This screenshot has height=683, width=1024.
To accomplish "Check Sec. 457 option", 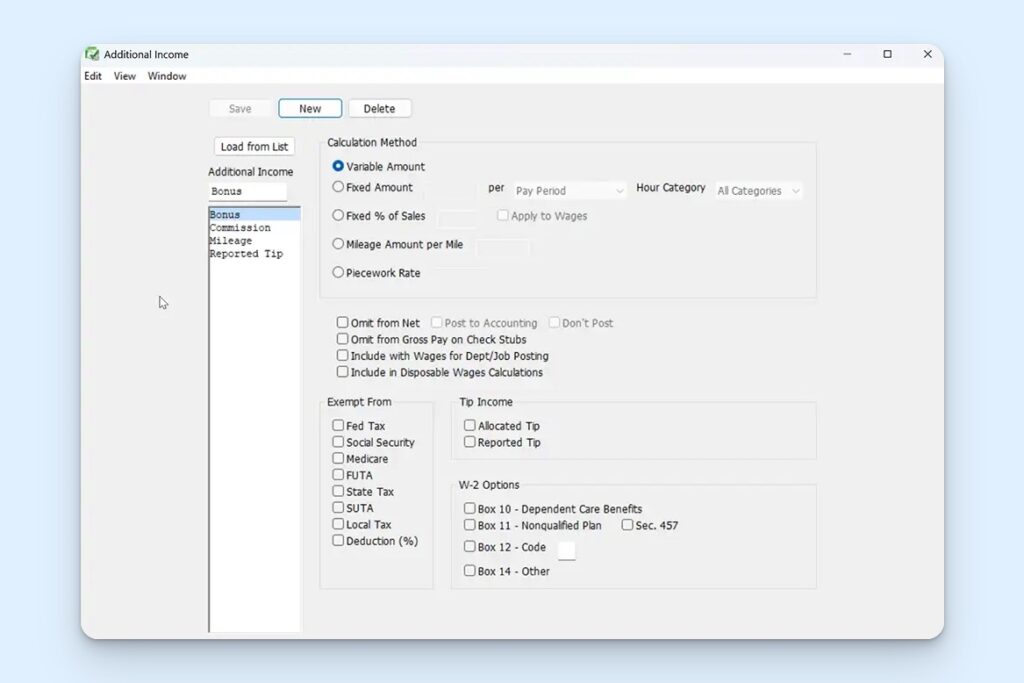I will [627, 524].
